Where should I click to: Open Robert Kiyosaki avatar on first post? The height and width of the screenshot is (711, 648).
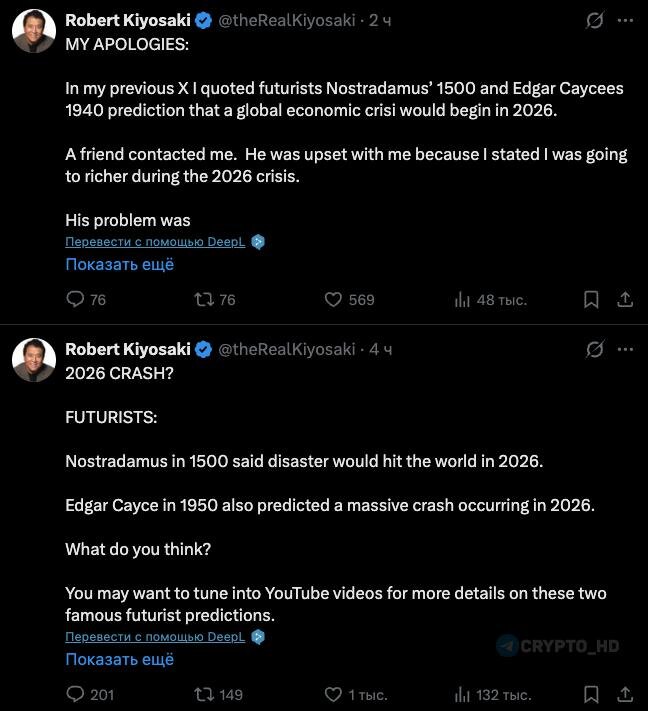33,31
